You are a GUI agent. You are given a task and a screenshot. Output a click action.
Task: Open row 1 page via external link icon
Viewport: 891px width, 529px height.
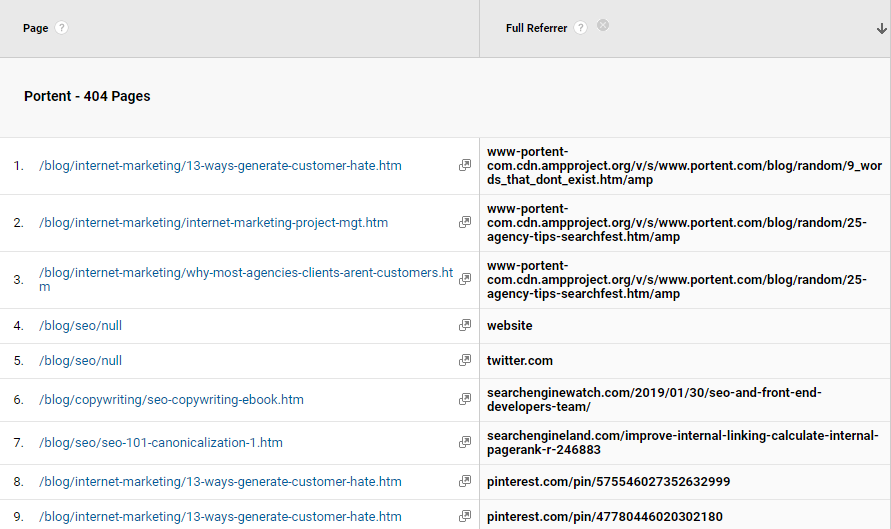465,166
